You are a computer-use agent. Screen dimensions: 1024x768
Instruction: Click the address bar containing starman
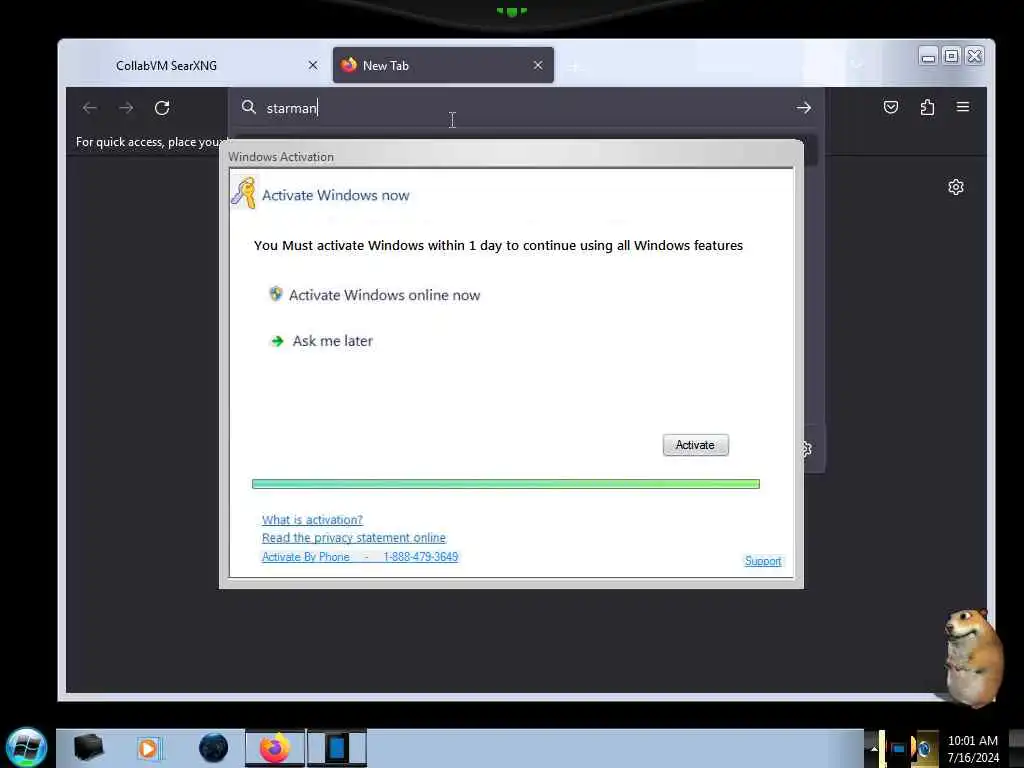tap(526, 108)
